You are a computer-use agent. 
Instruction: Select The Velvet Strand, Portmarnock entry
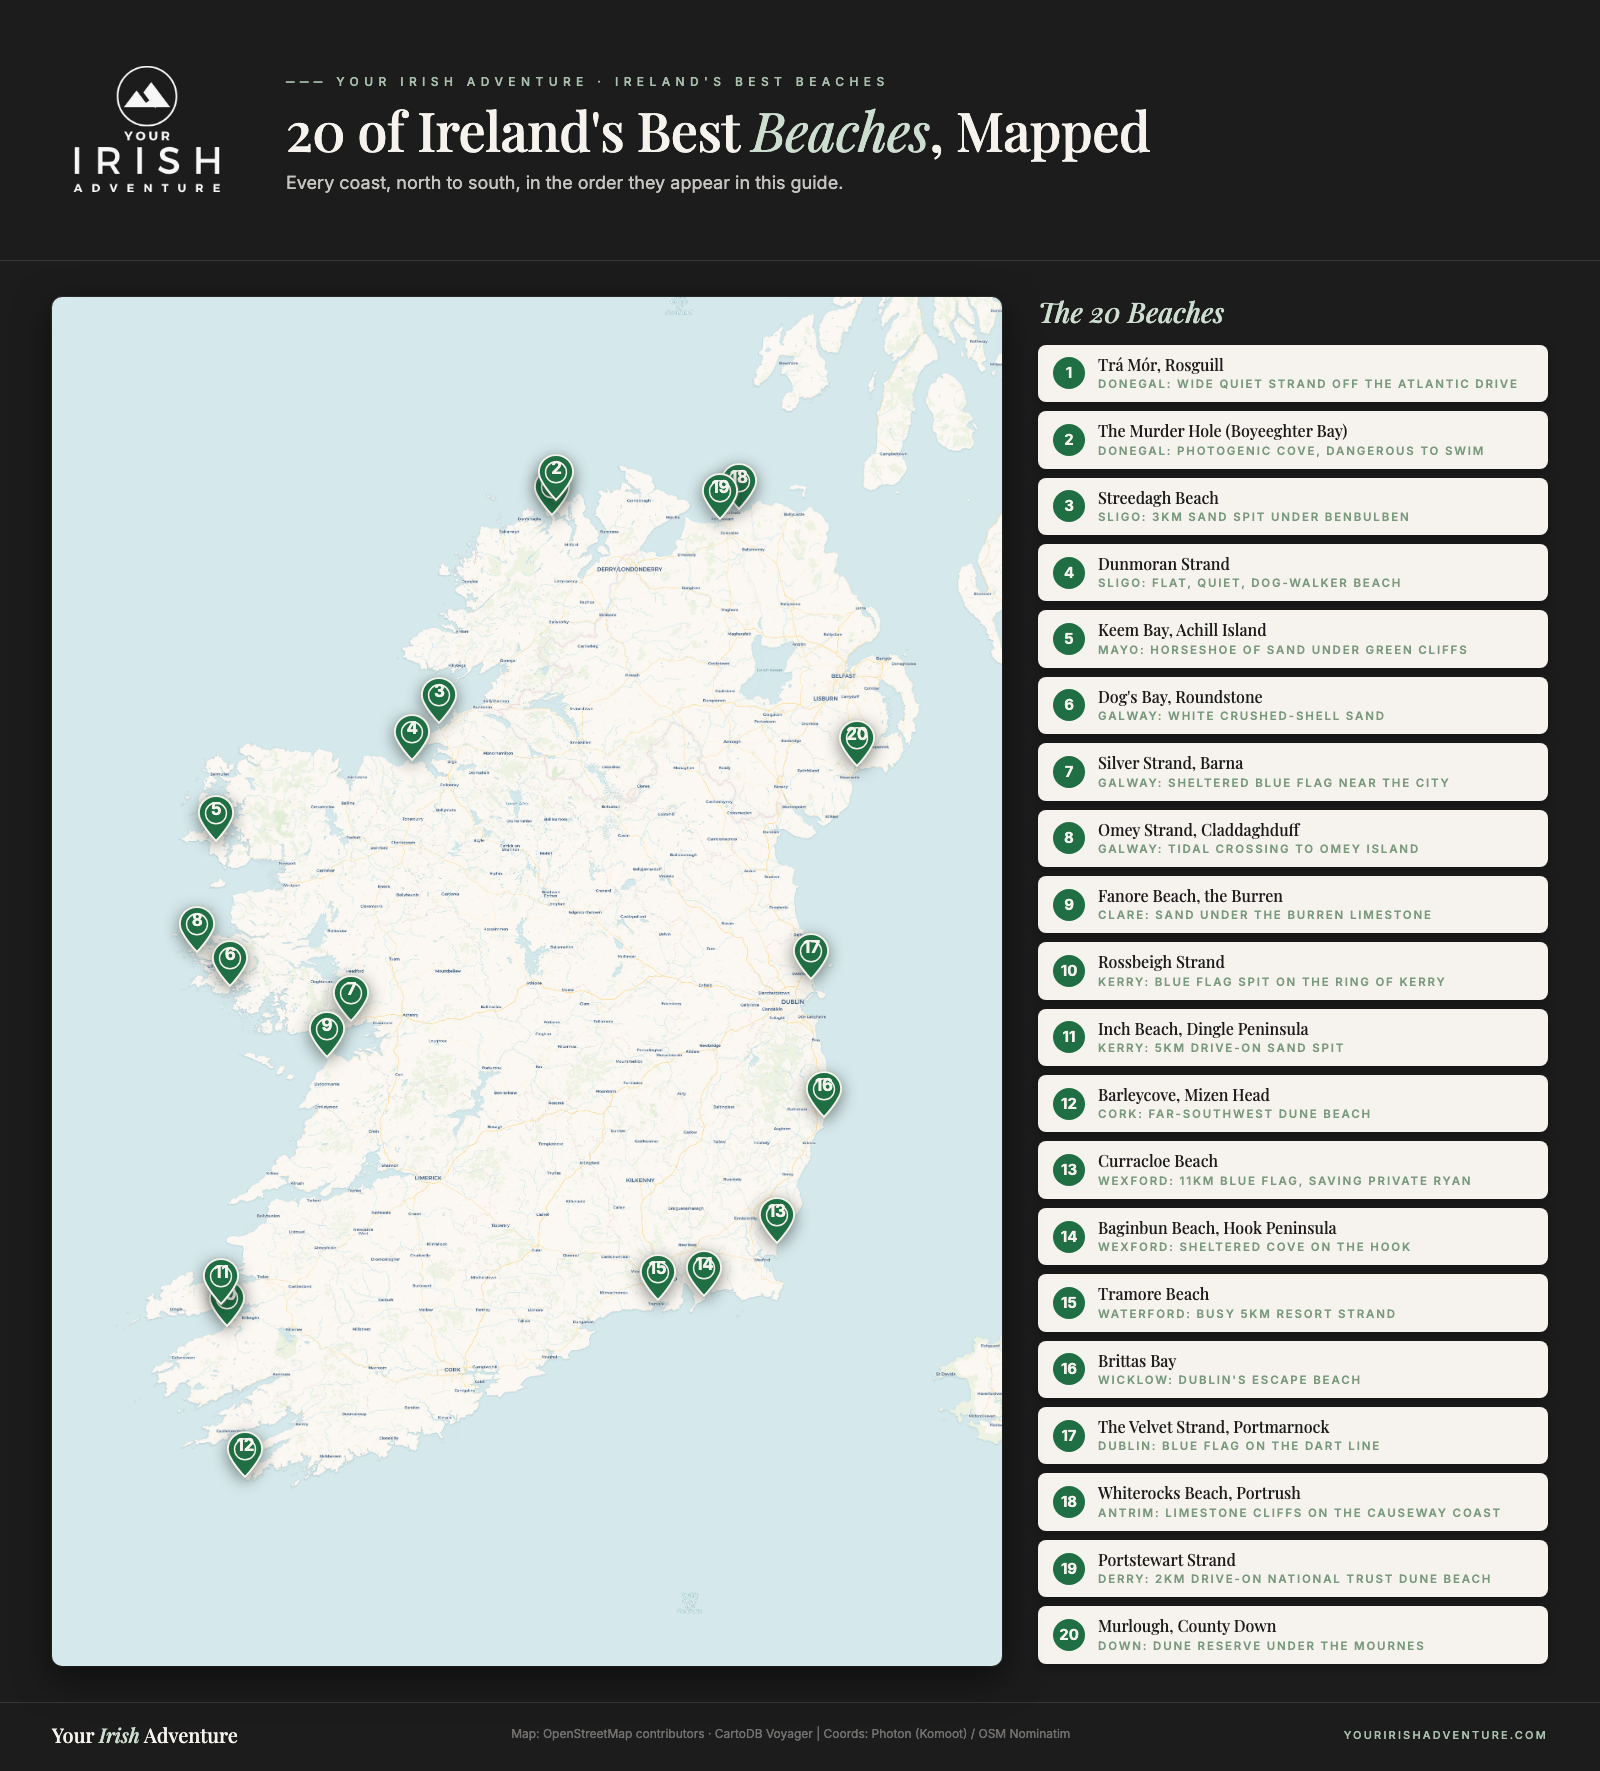coord(1293,1435)
